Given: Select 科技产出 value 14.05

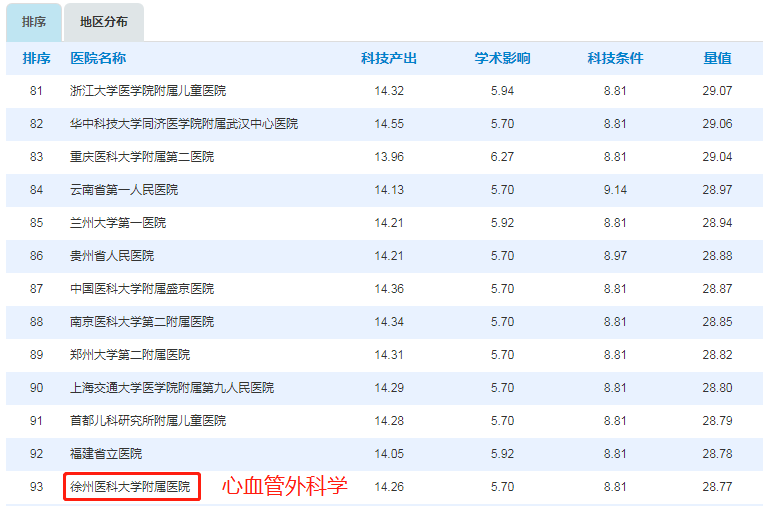Looking at the screenshot, I should click(389, 453).
